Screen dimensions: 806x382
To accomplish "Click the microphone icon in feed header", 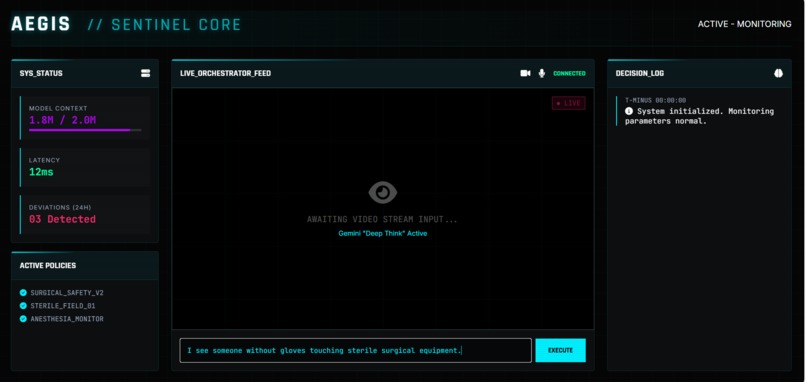I will (x=541, y=74).
